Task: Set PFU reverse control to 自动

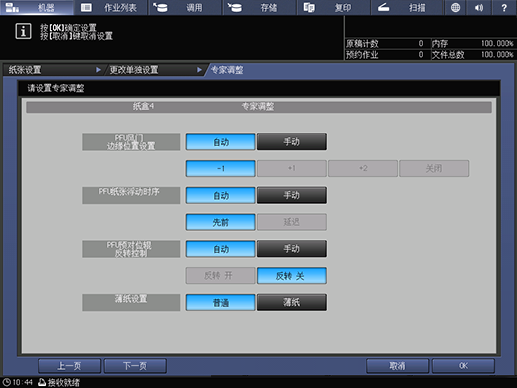Action: 221,249
